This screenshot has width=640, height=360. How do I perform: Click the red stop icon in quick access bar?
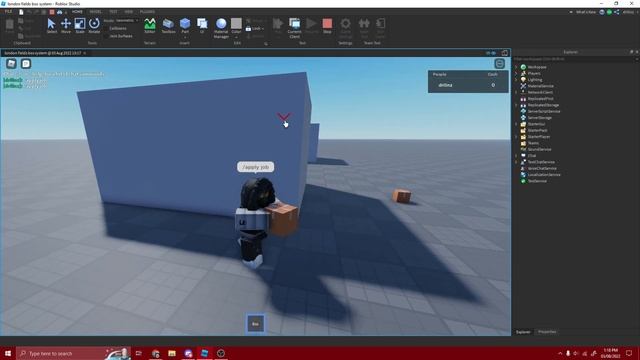(x=52, y=12)
